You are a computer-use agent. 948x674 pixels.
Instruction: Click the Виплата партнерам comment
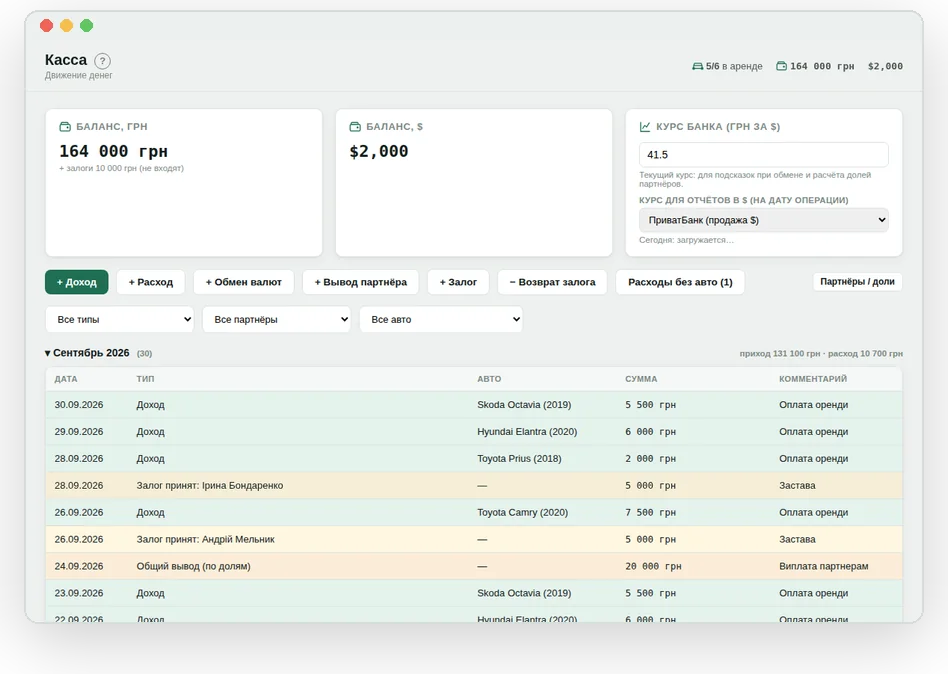(x=823, y=566)
